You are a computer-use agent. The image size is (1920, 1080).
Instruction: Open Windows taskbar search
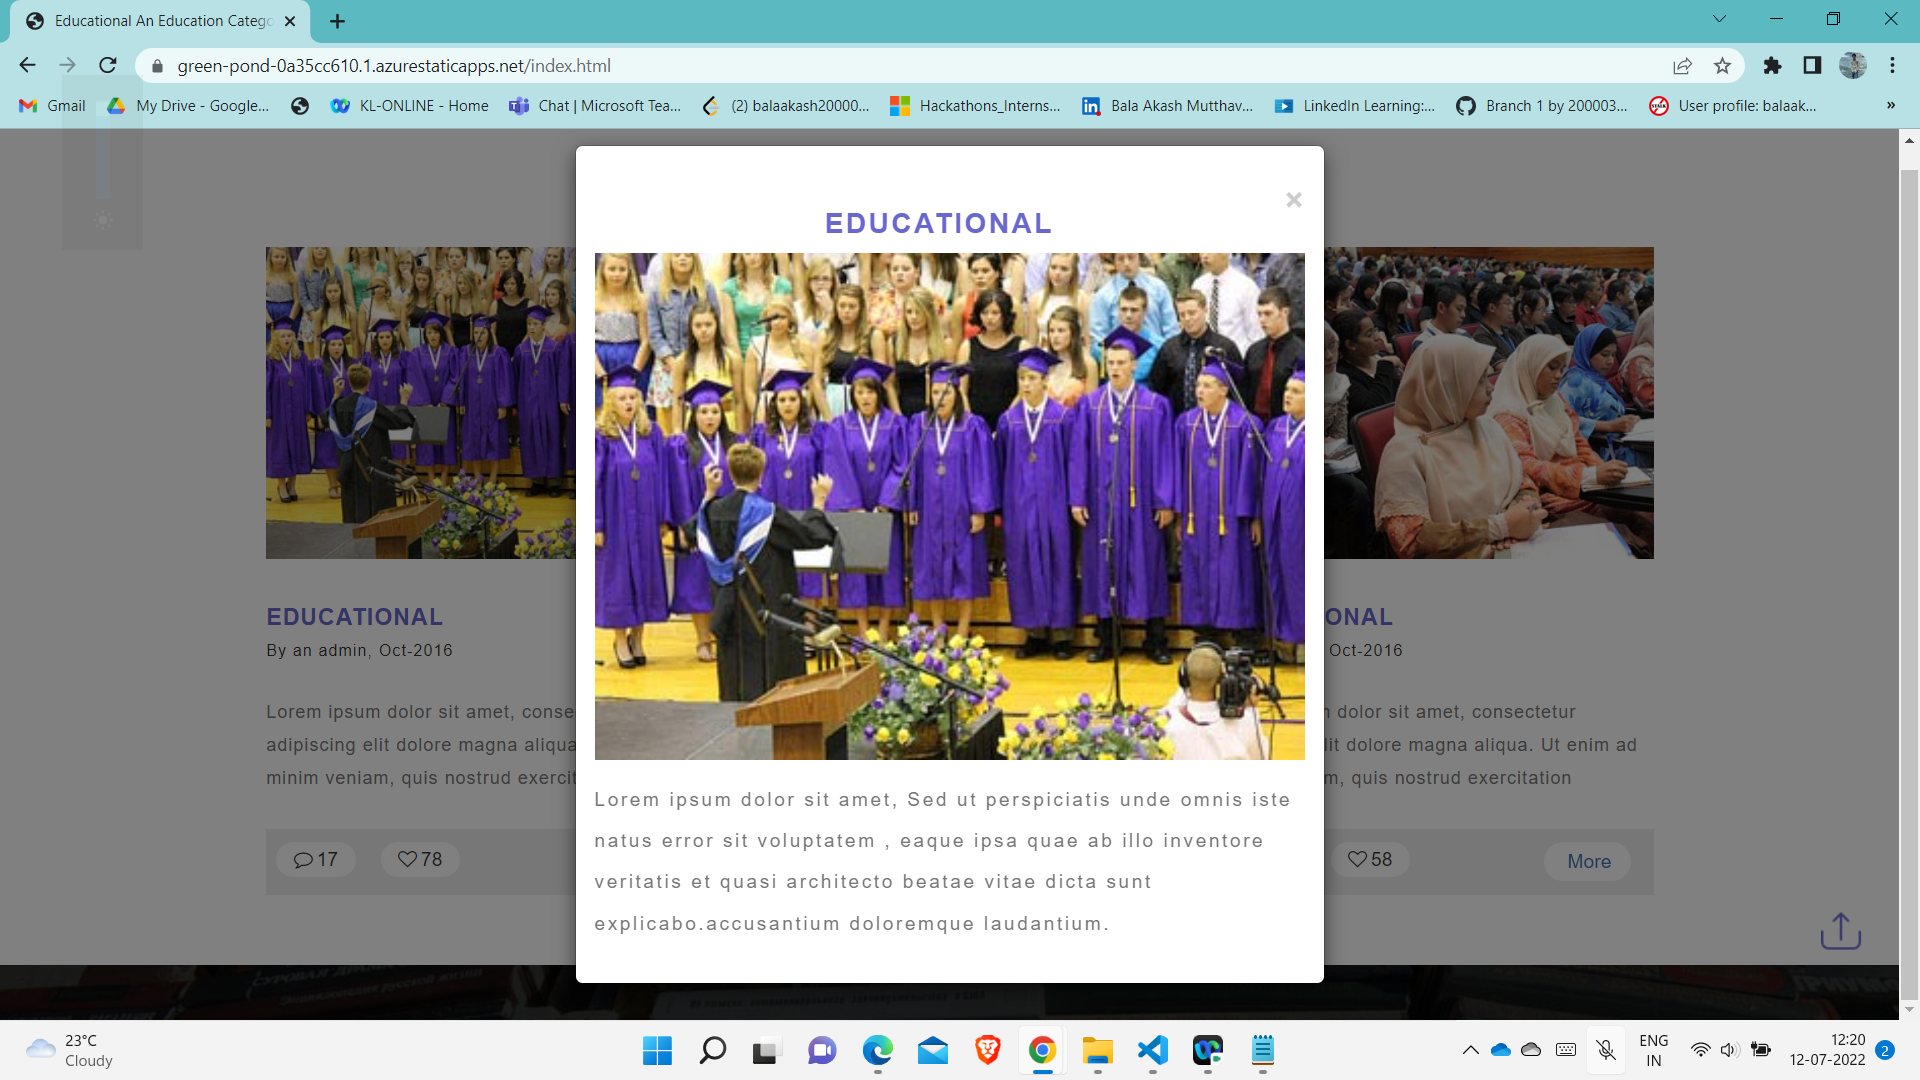point(712,1051)
